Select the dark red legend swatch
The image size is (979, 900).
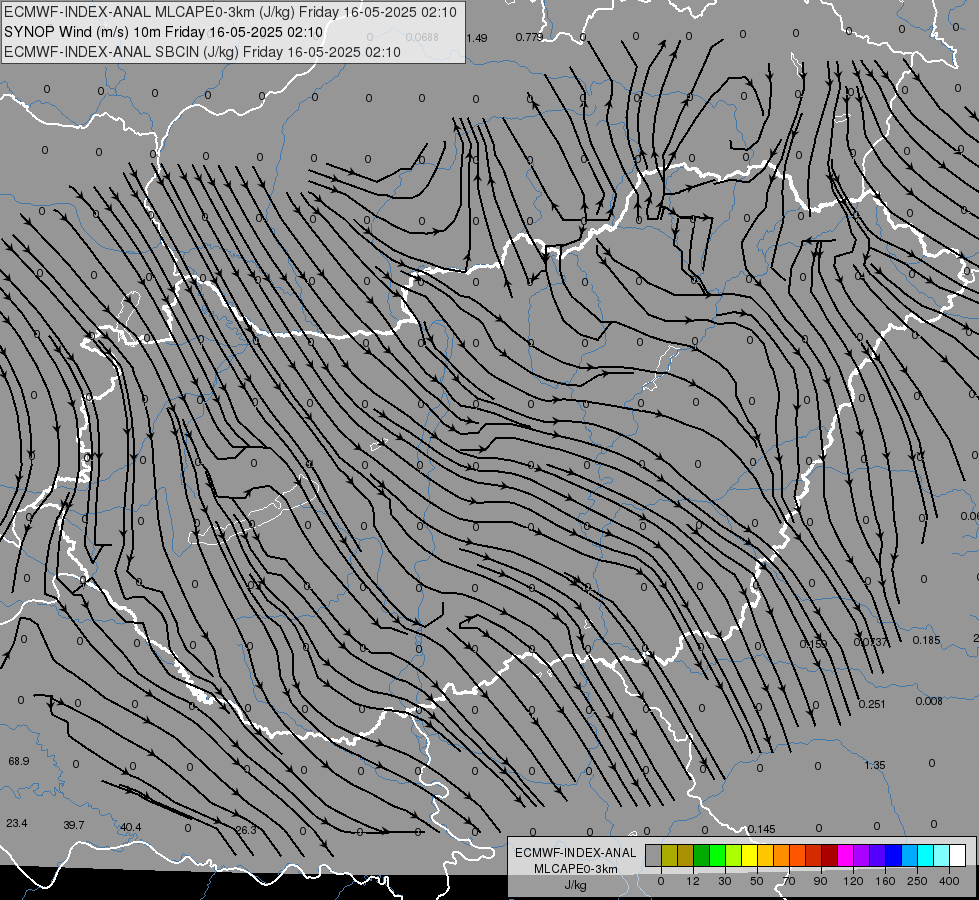[x=830, y=855]
